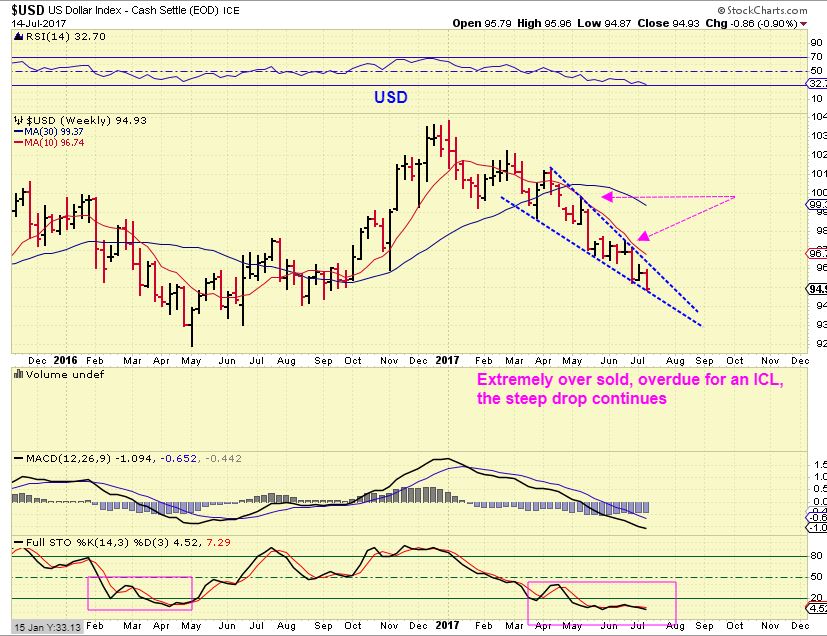
Task: Click the stochastic '80' level on right axis
Action: (816, 556)
